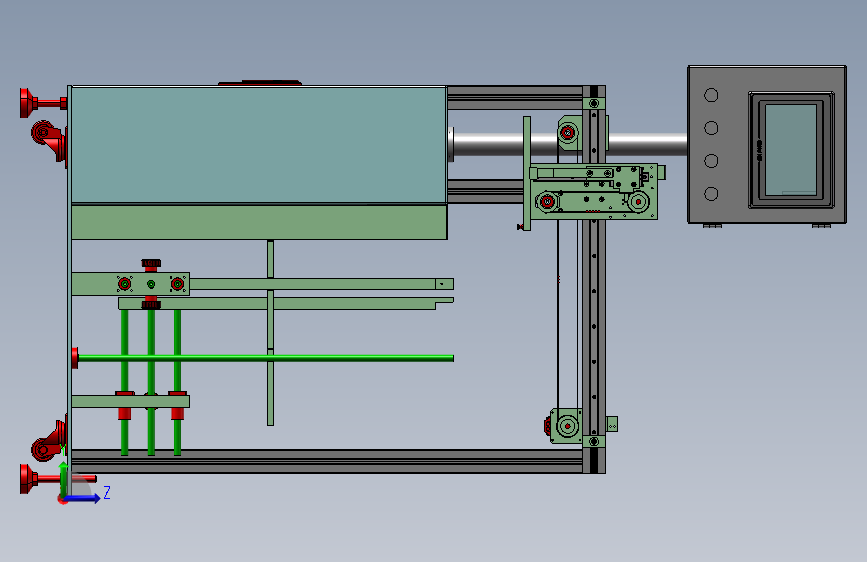Click the lowest round button on control box
867x562 pixels.
[711, 194]
